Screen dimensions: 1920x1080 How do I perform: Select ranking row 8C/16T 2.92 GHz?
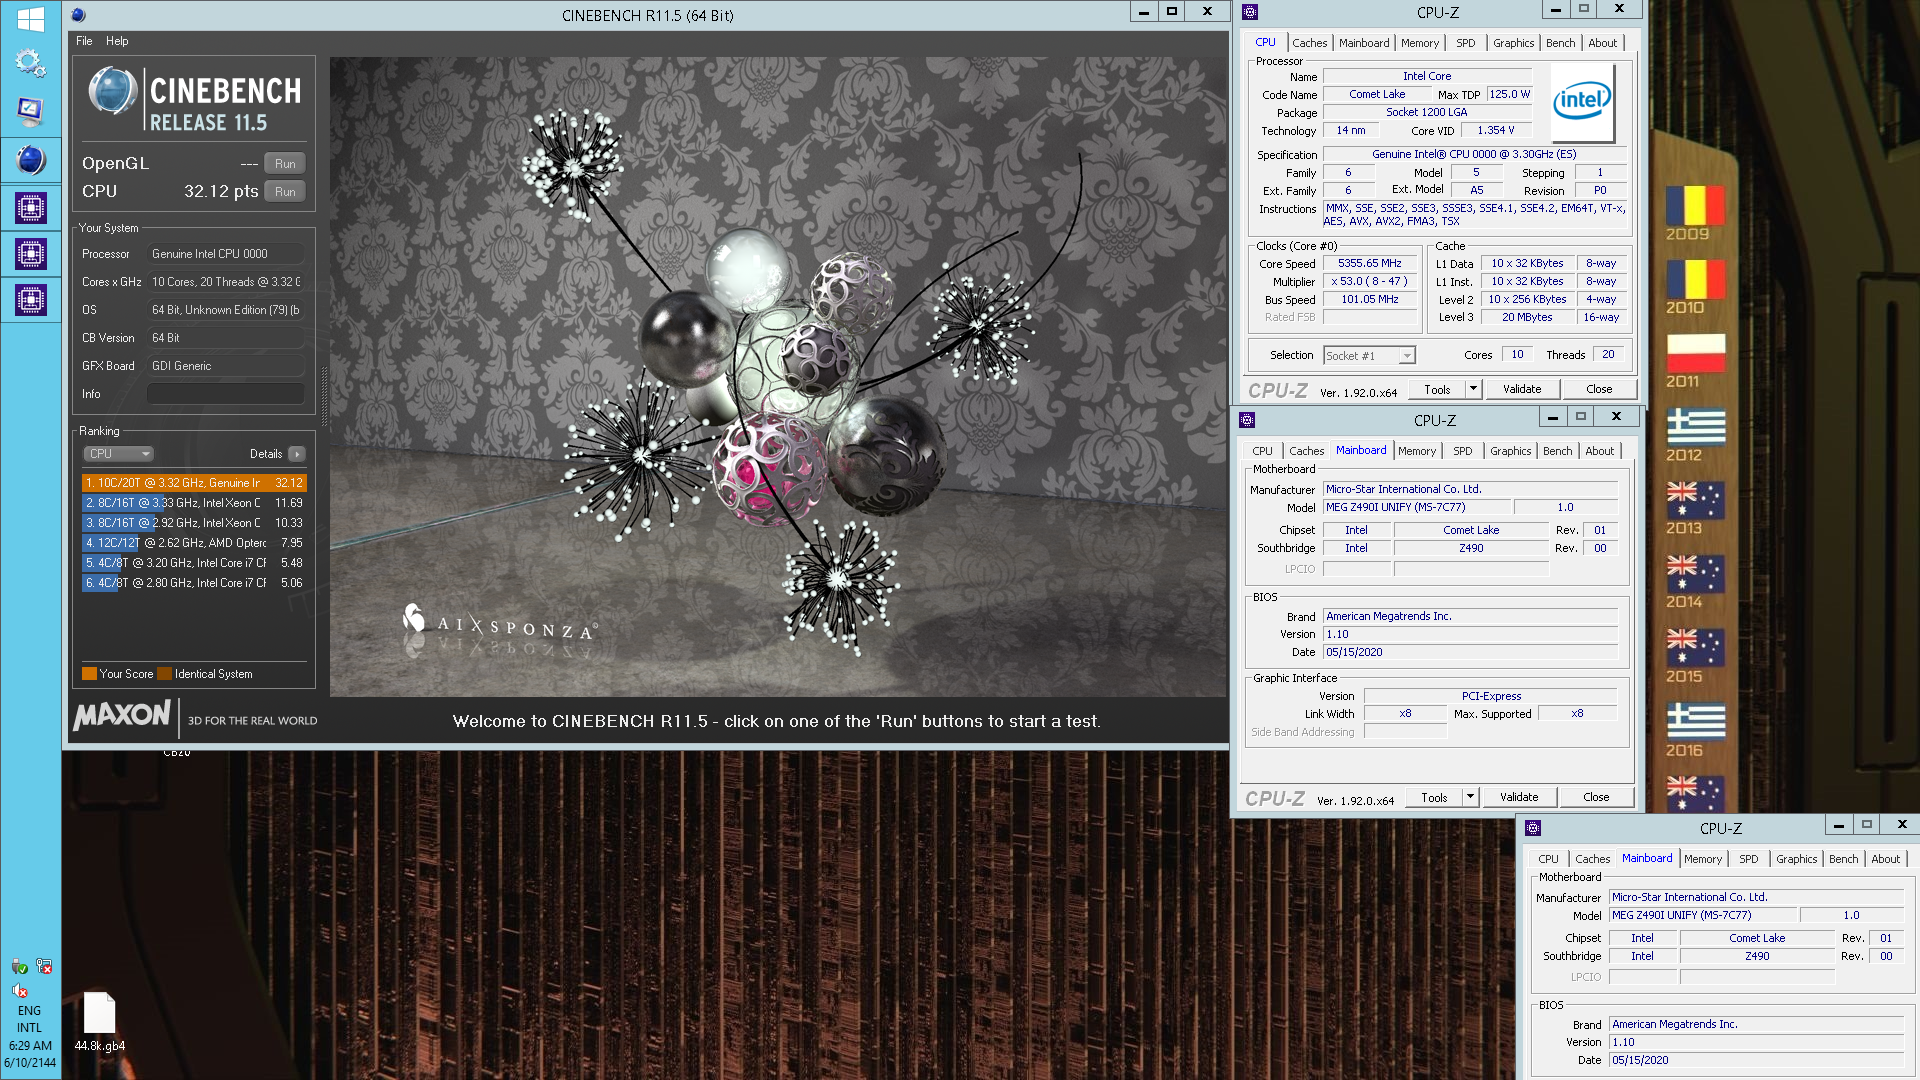(x=194, y=523)
